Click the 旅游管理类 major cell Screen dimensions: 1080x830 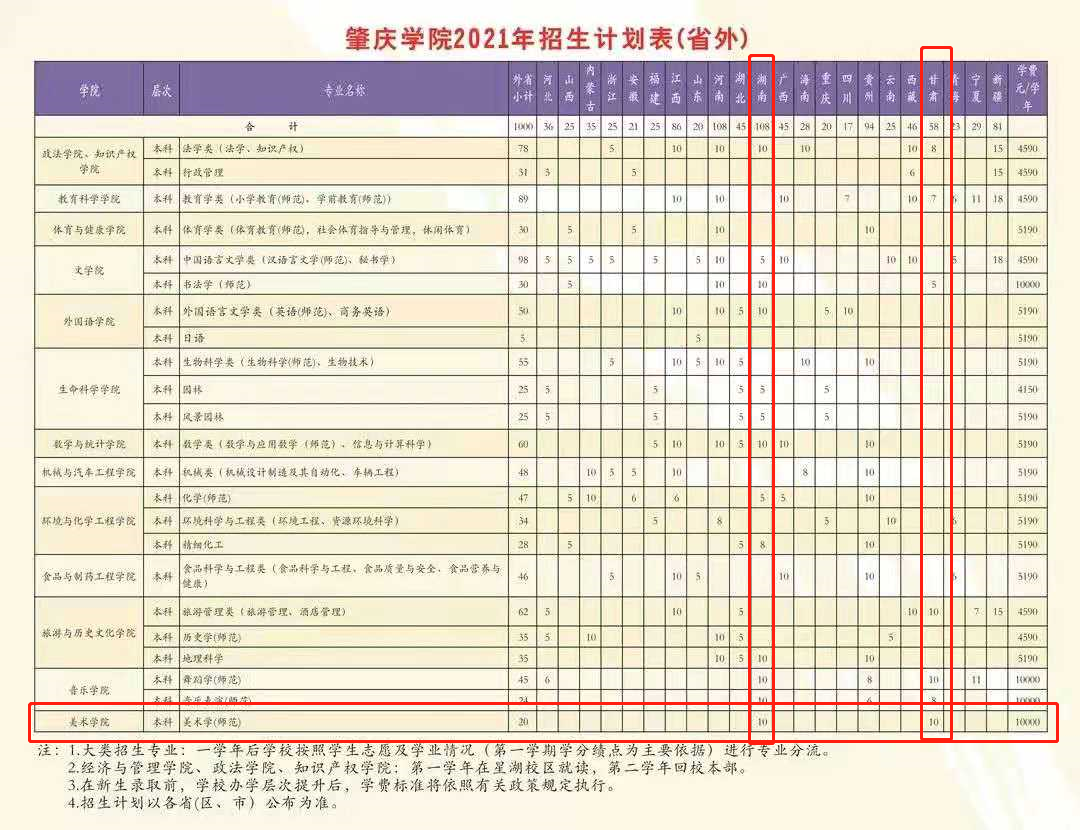263,611
